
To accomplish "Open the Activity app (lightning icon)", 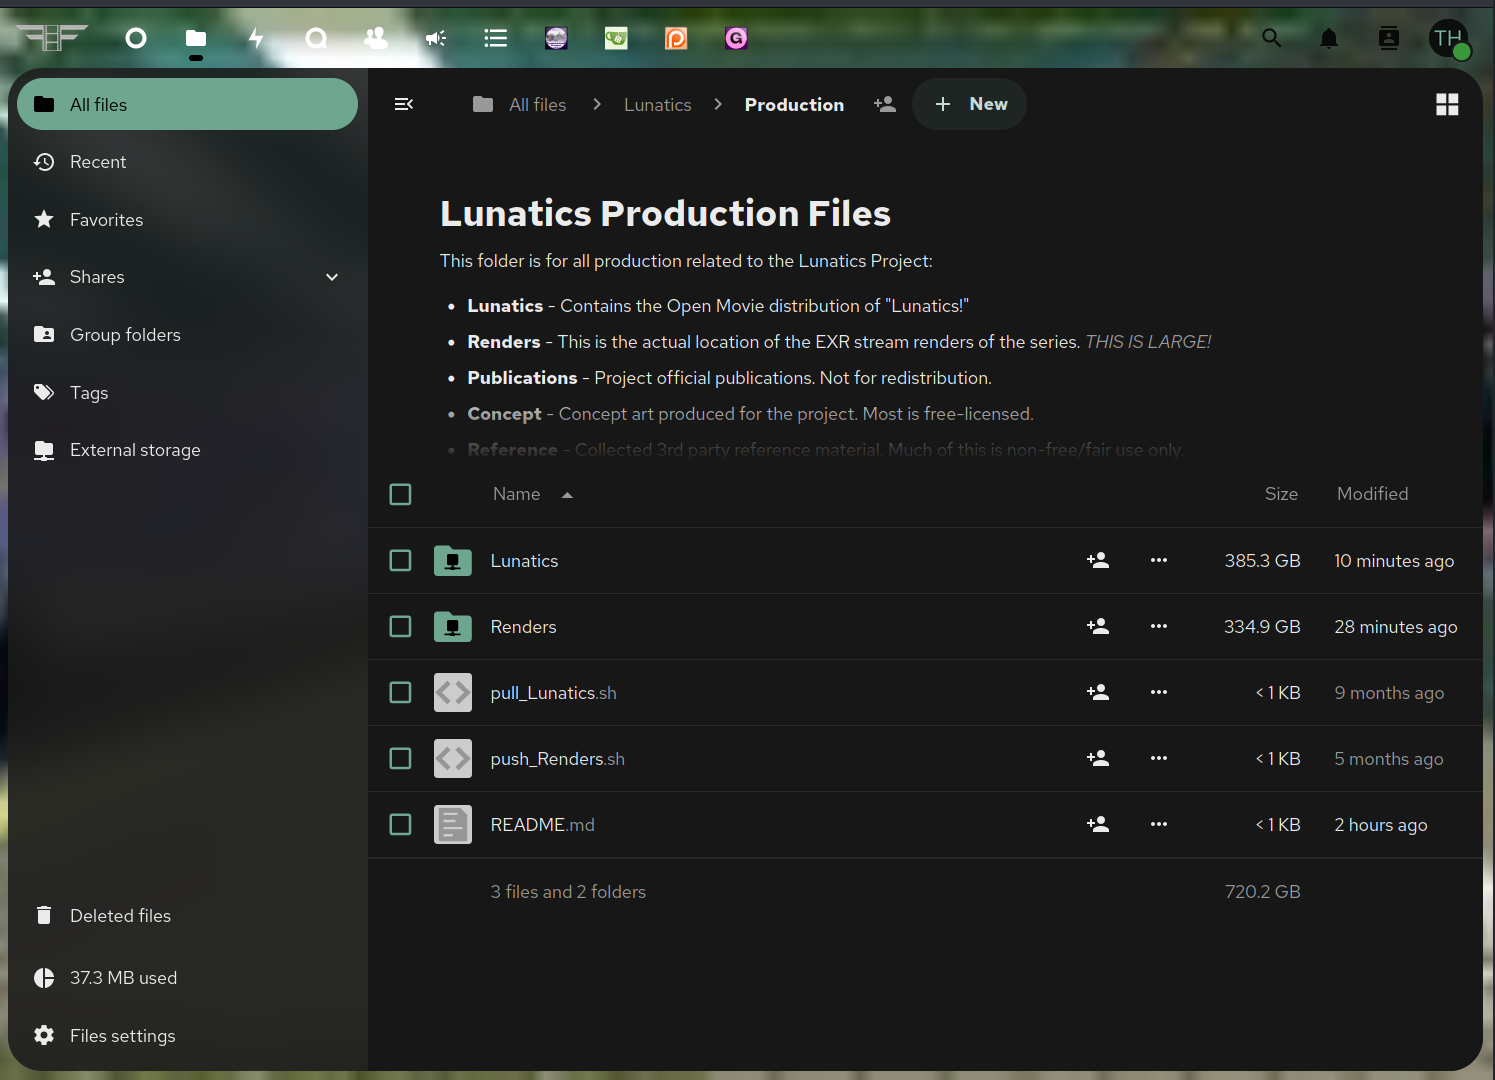I will tap(256, 38).
